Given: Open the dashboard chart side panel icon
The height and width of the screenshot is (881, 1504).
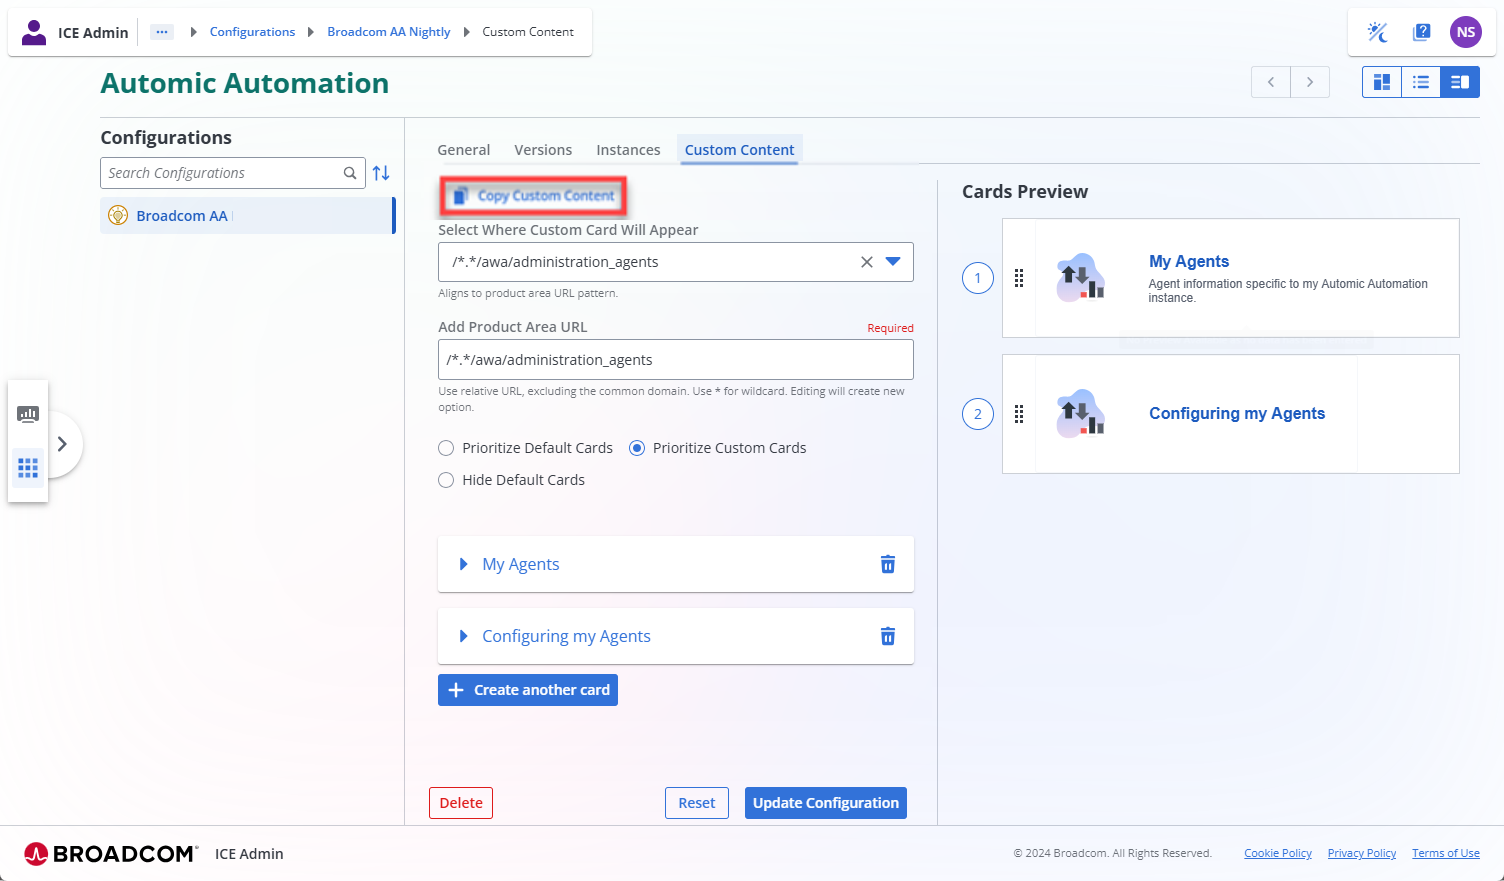Looking at the screenshot, I should (28, 414).
